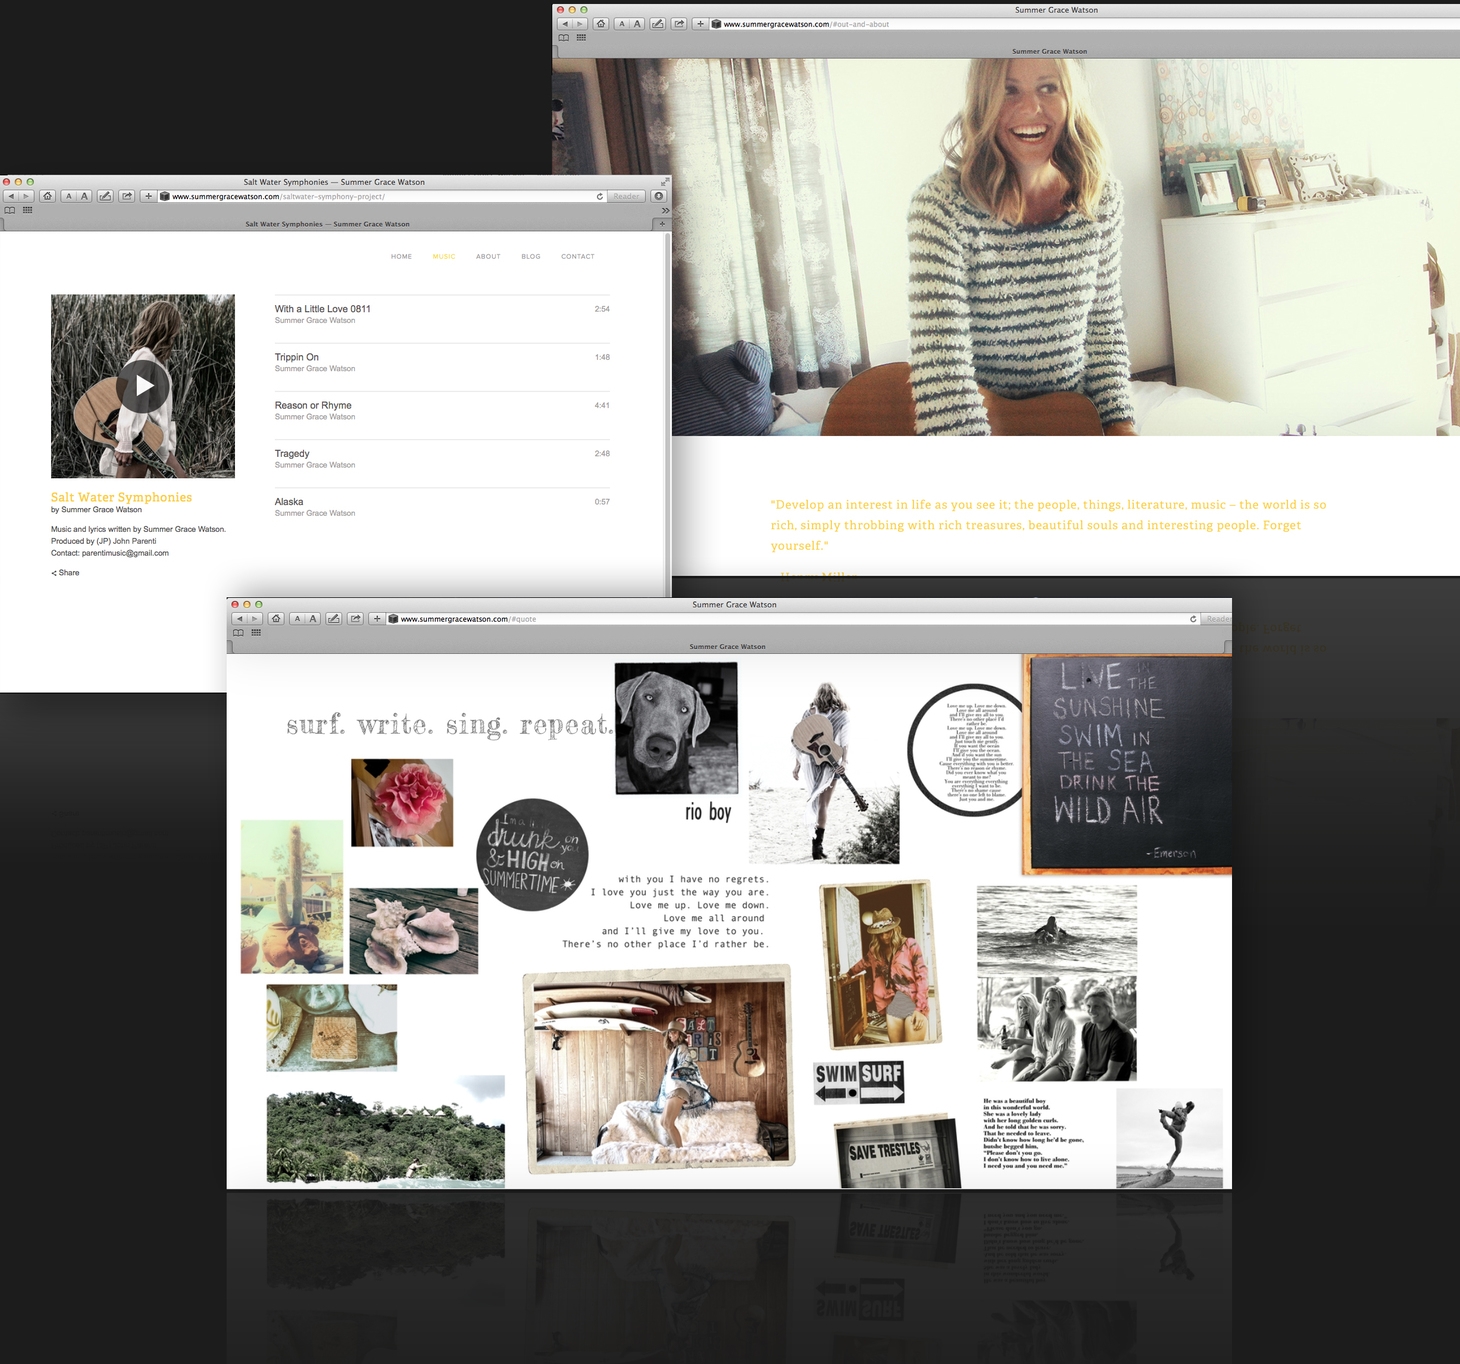Play track Tragedy
The width and height of the screenshot is (1460, 1364).
[442, 458]
